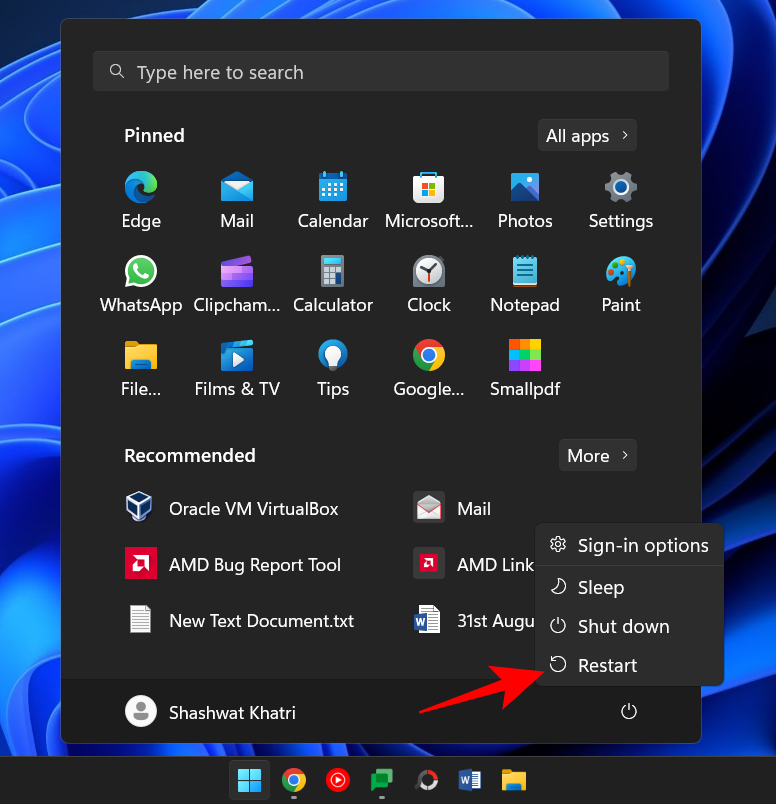
Task: Open the Microsoft Store pinned icon
Action: tap(429, 200)
